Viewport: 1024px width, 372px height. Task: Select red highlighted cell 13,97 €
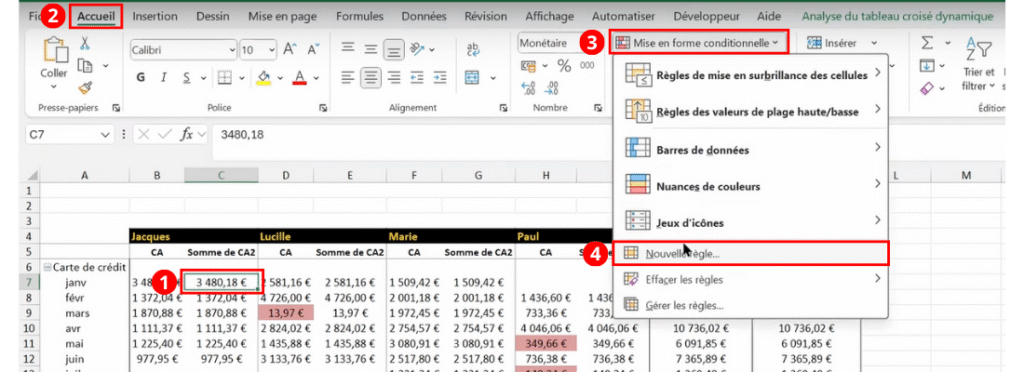tap(285, 313)
